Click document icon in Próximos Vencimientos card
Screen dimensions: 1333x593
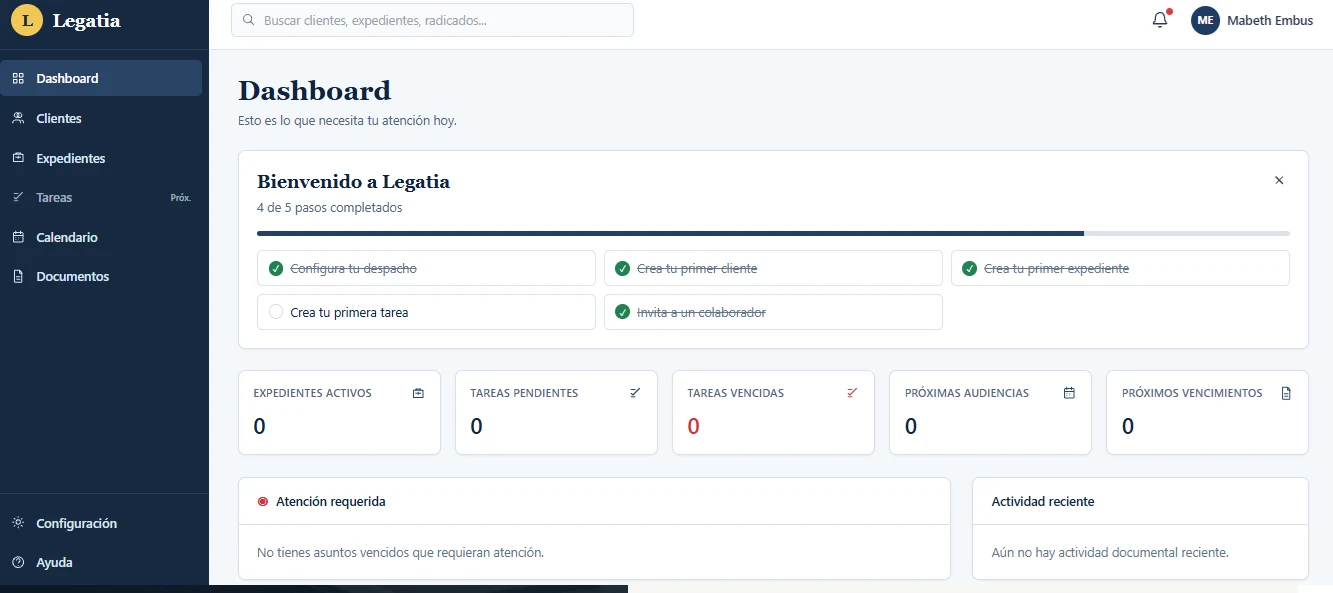tap(1286, 393)
